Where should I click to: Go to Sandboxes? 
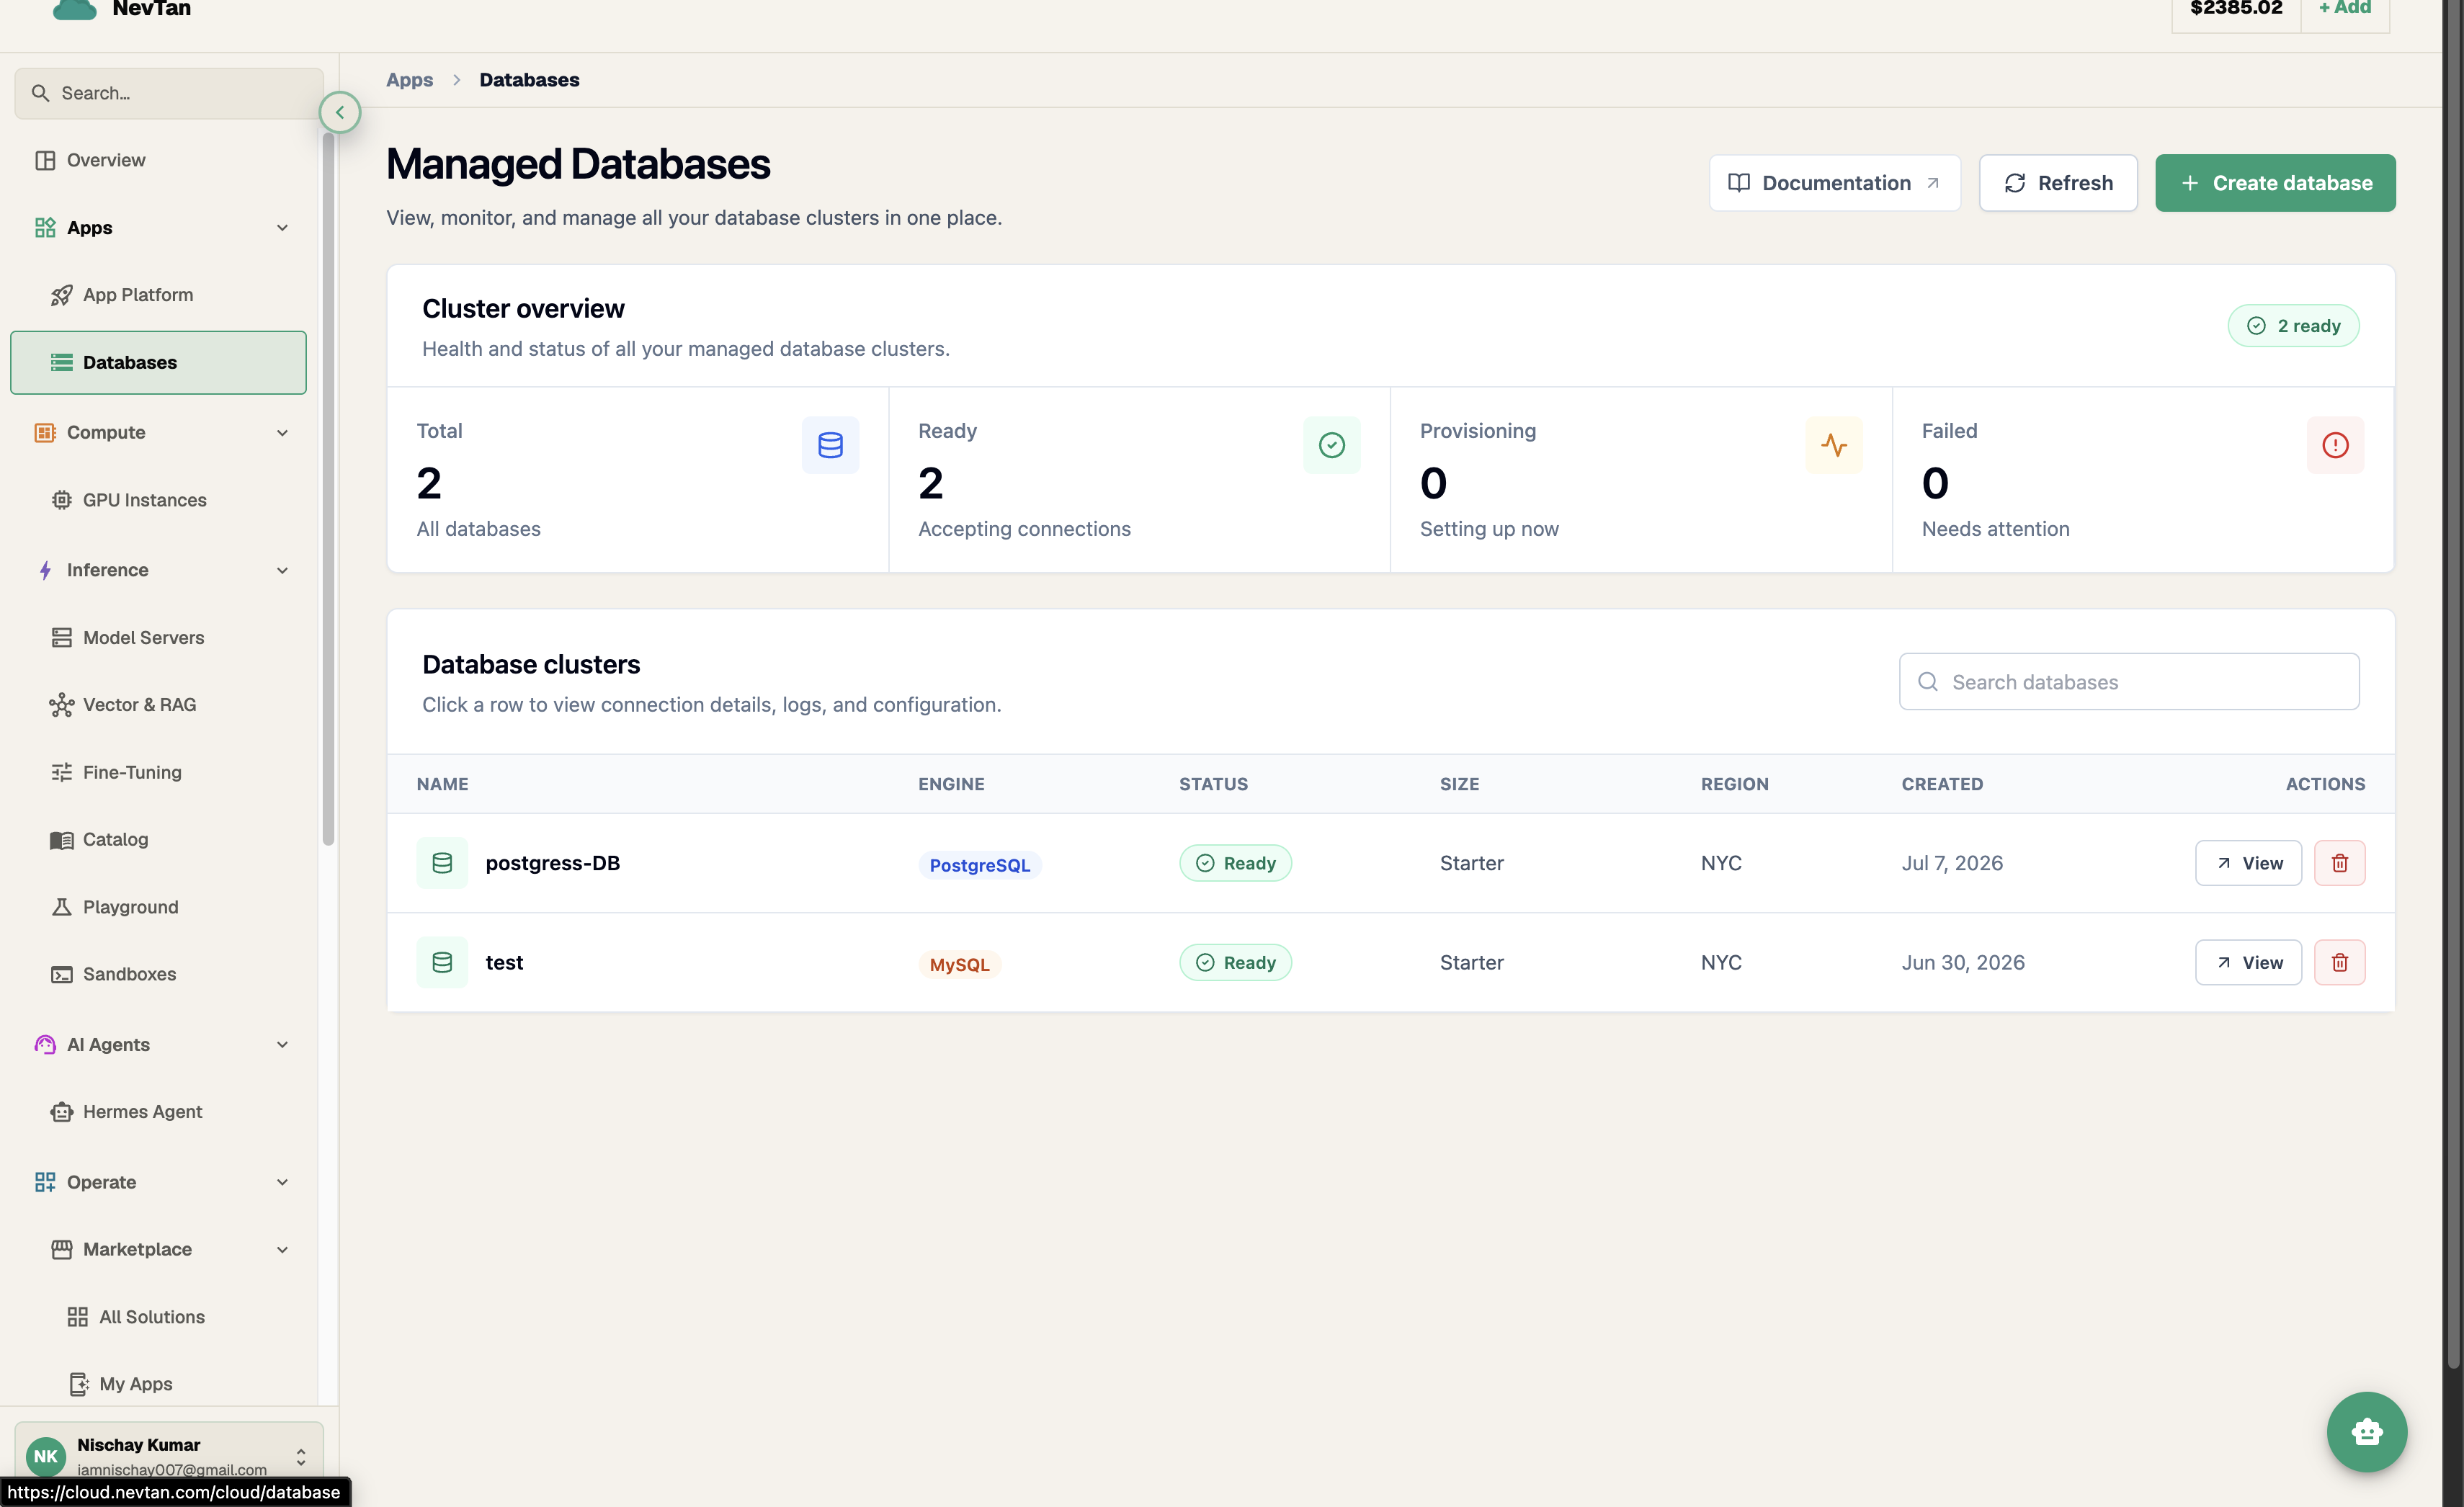point(160,974)
